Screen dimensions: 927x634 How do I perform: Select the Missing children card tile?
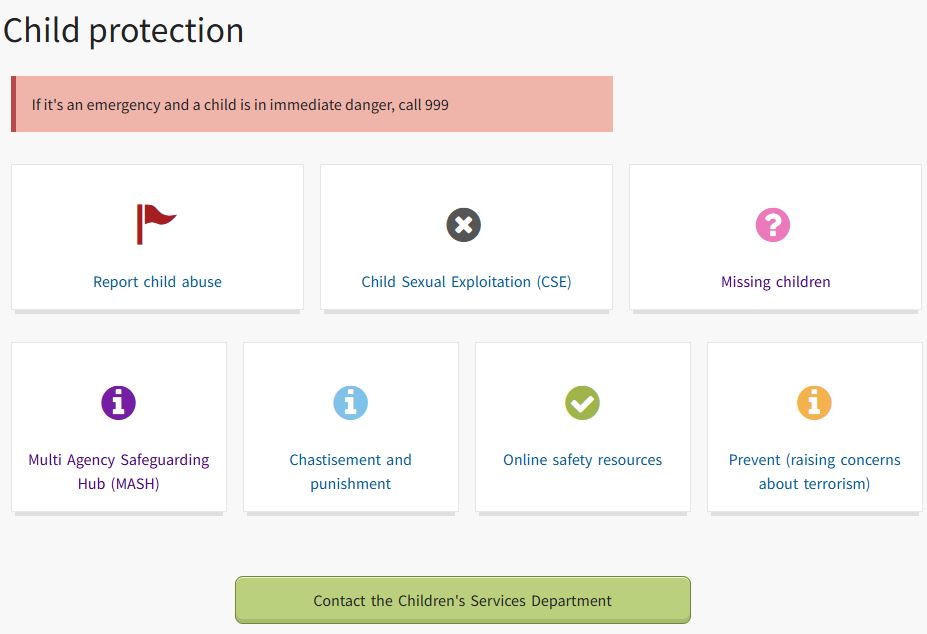(x=775, y=238)
